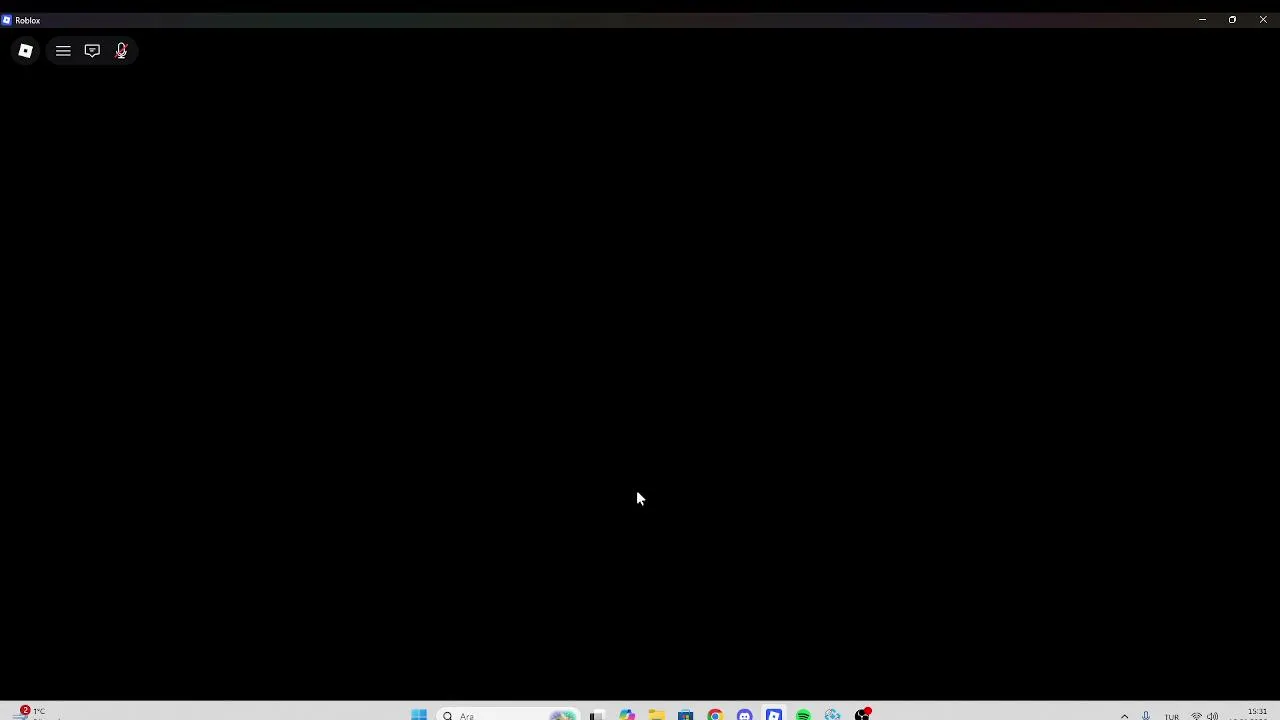
Task: Unmute the Roblox voice chat microphone
Action: click(121, 51)
